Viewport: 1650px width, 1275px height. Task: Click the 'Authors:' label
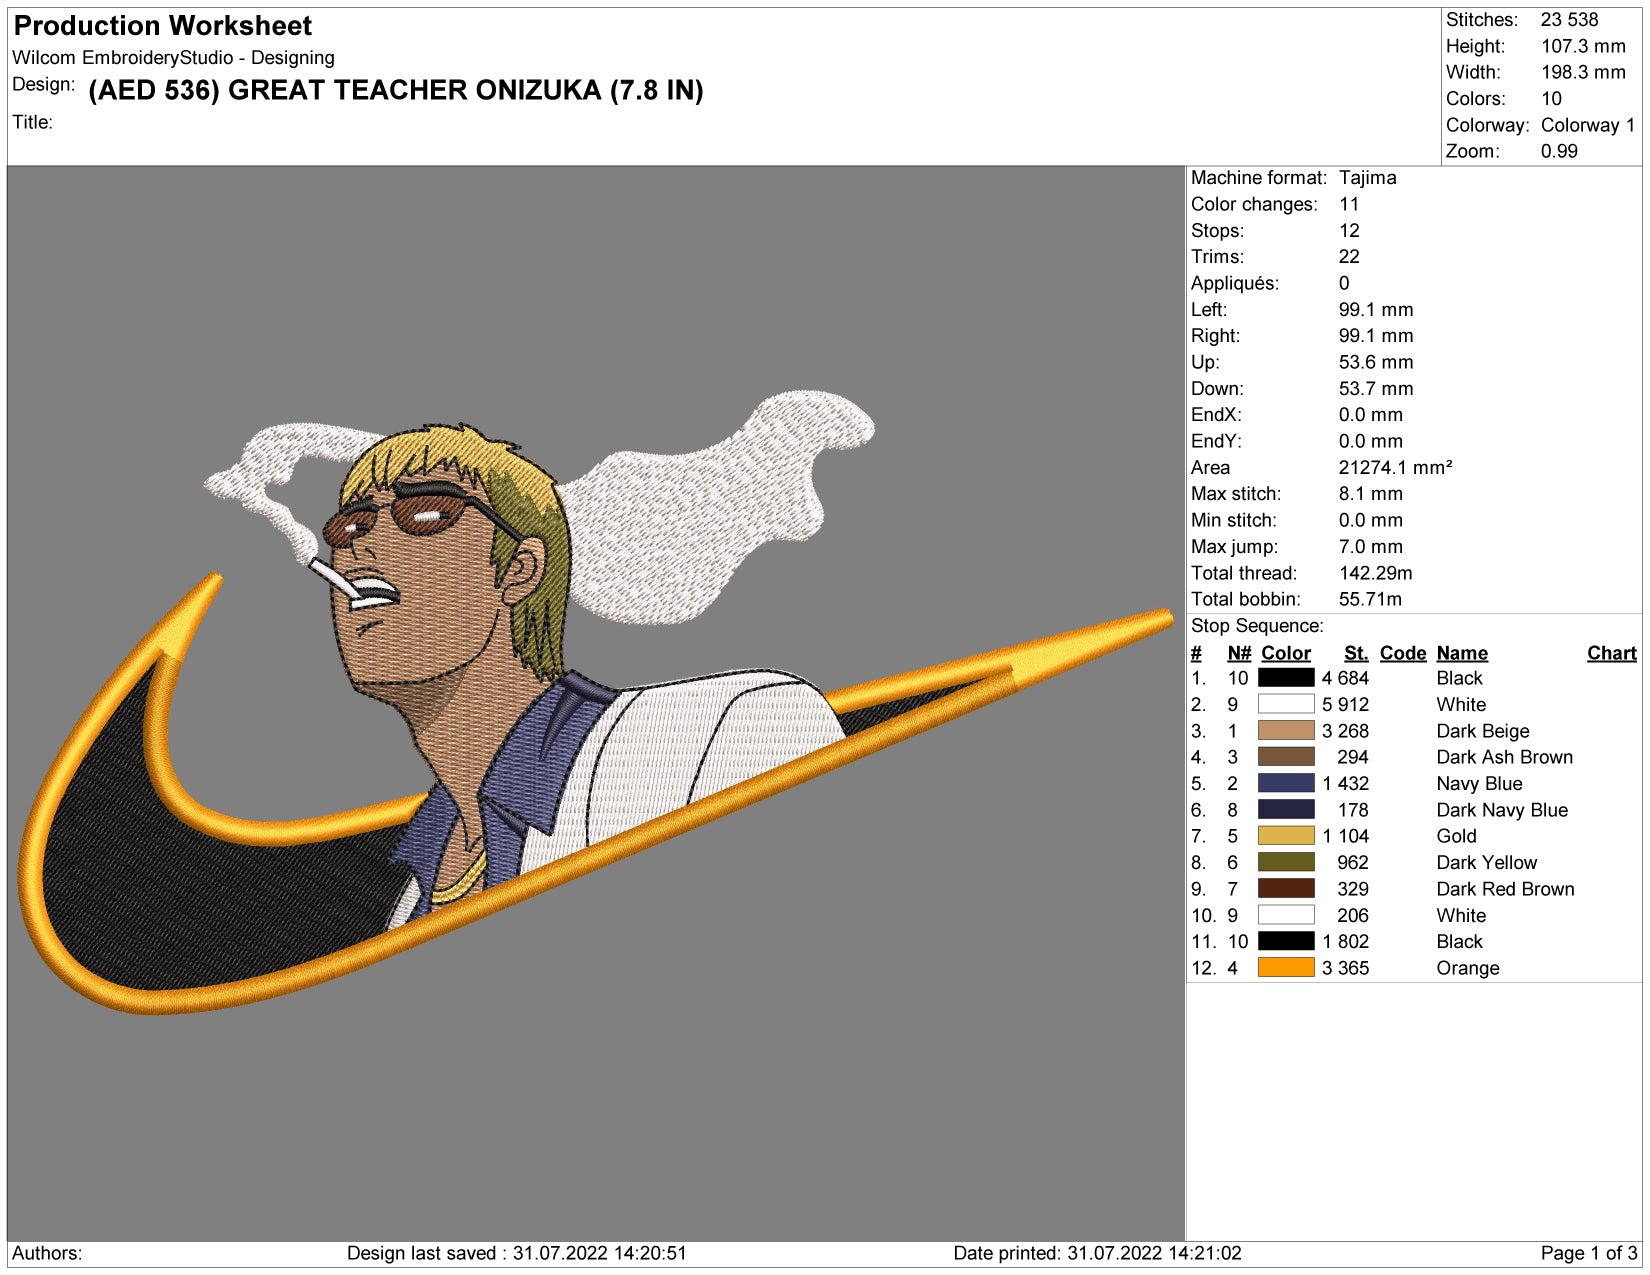[47, 1253]
